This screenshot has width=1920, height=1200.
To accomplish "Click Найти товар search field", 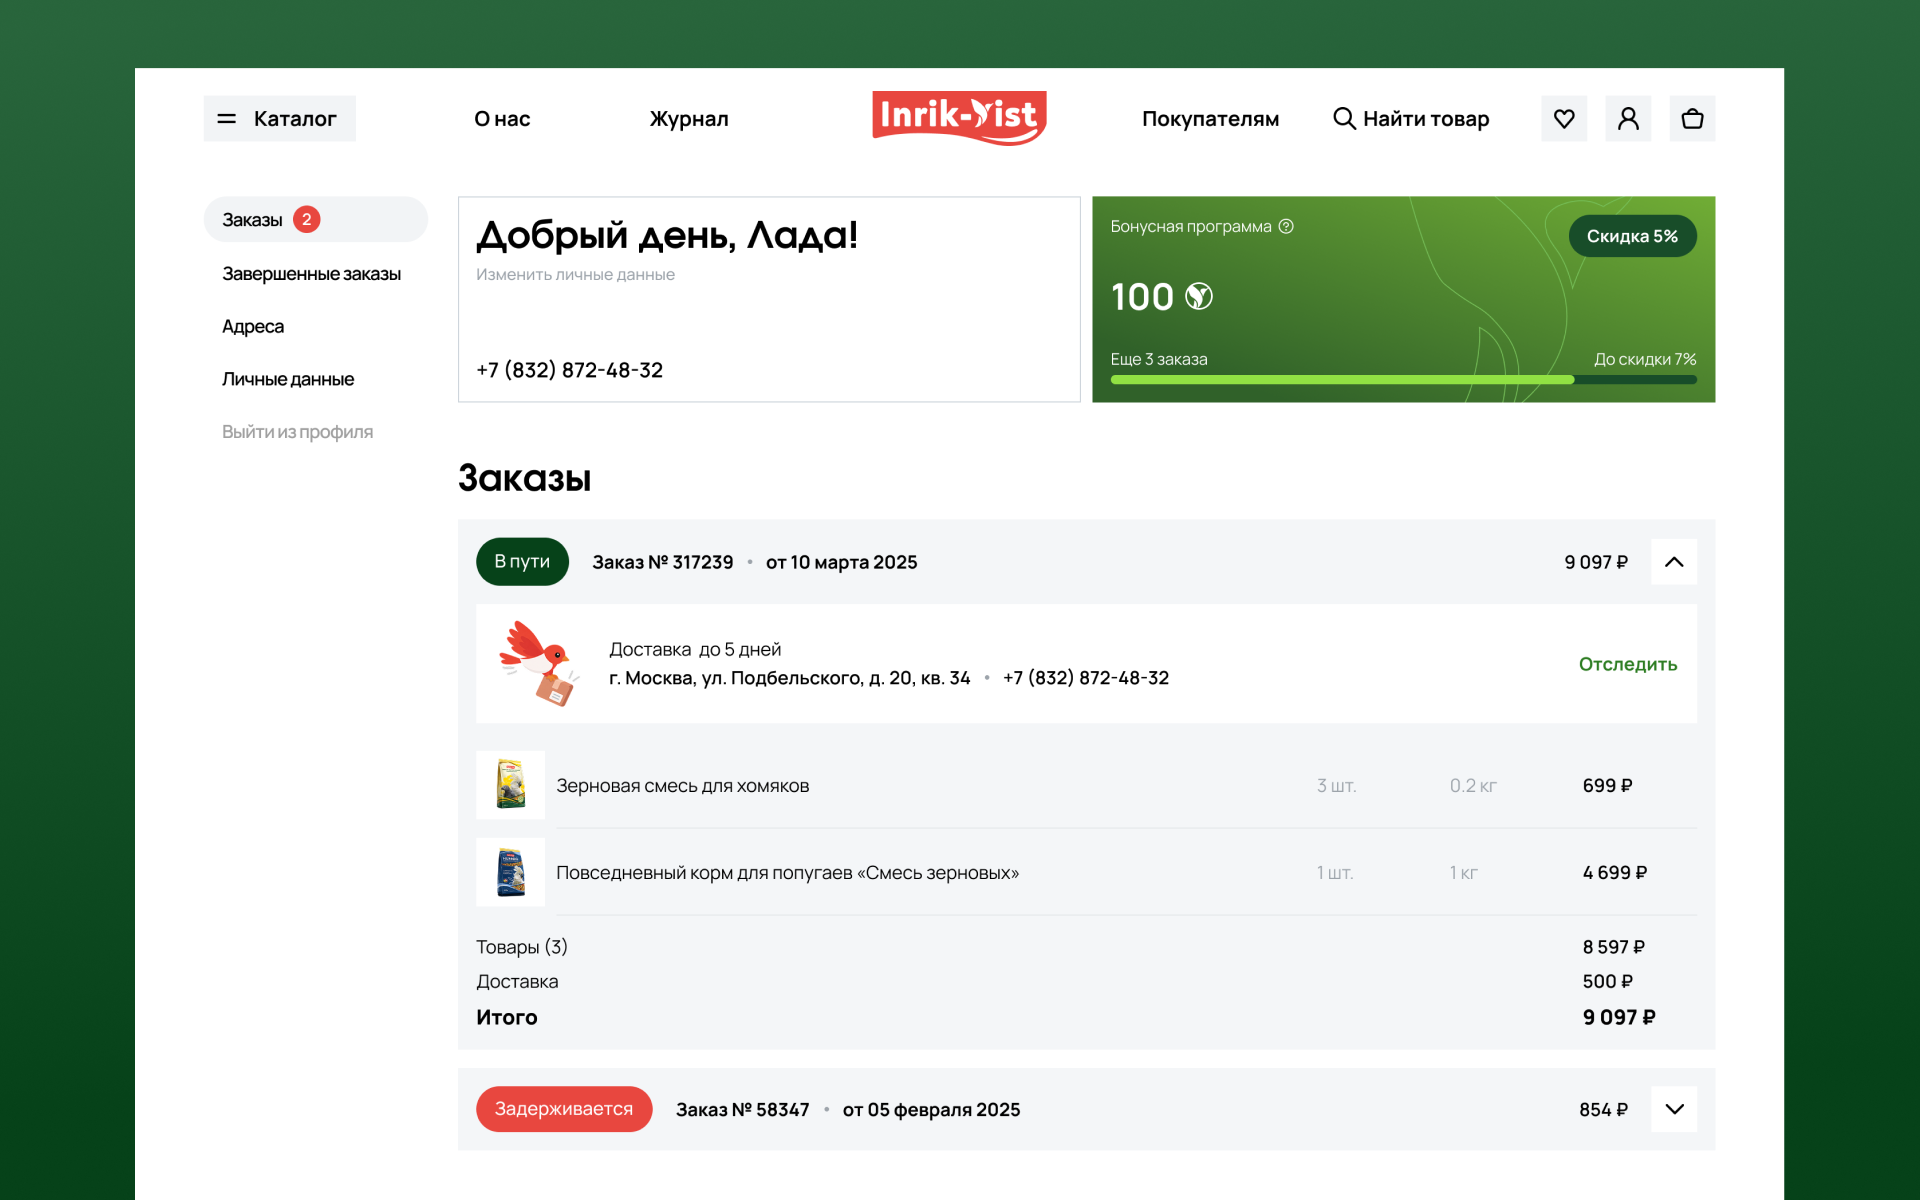I will pyautogui.click(x=1411, y=119).
